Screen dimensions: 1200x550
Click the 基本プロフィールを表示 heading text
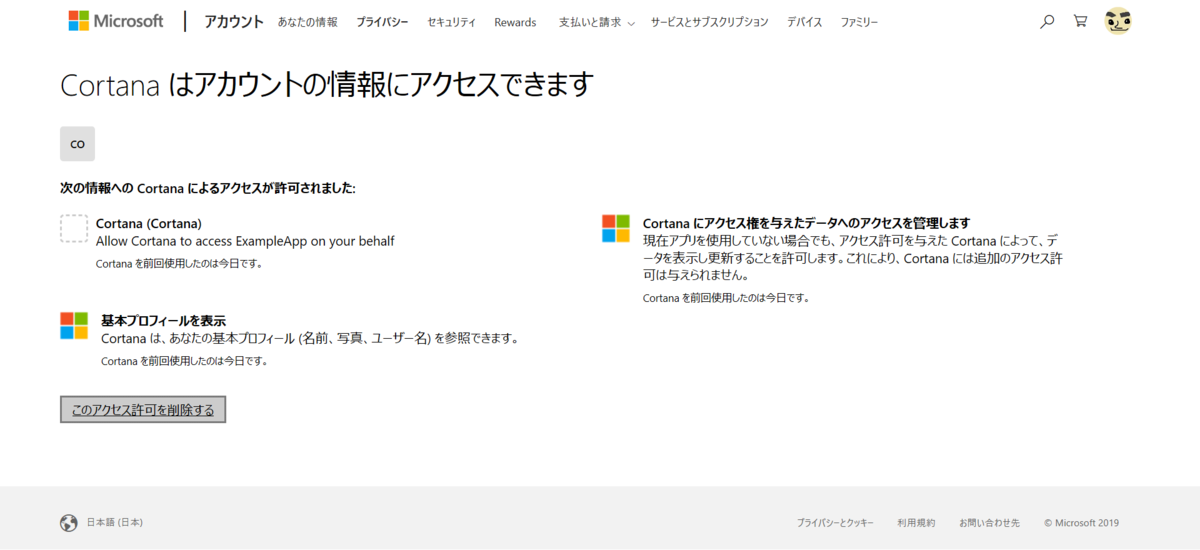click(163, 321)
